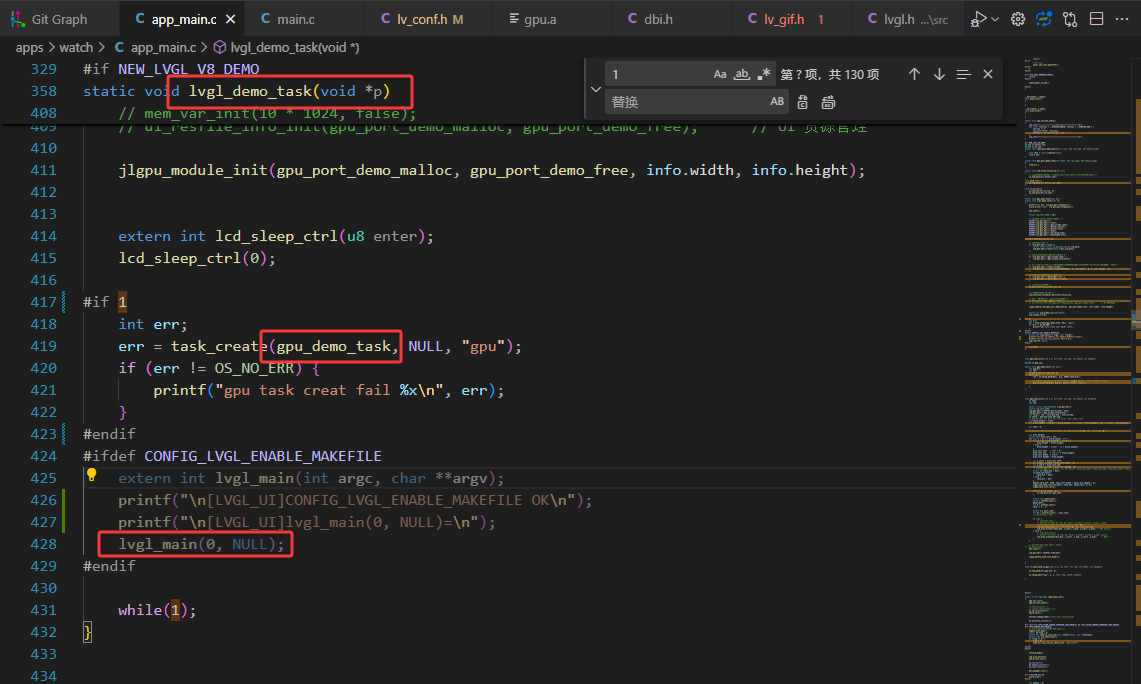Click the gpu_demo_task identifier on line 419
The height and width of the screenshot is (684, 1141).
[334, 346]
